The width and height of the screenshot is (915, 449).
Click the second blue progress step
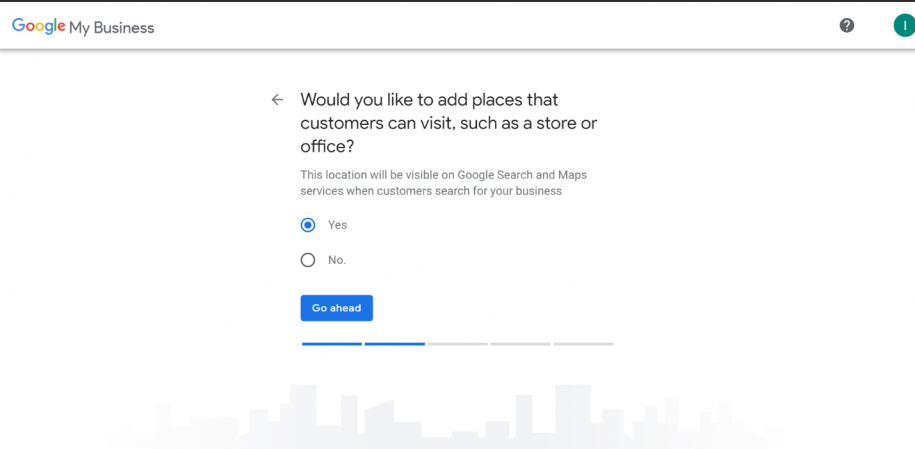click(395, 344)
